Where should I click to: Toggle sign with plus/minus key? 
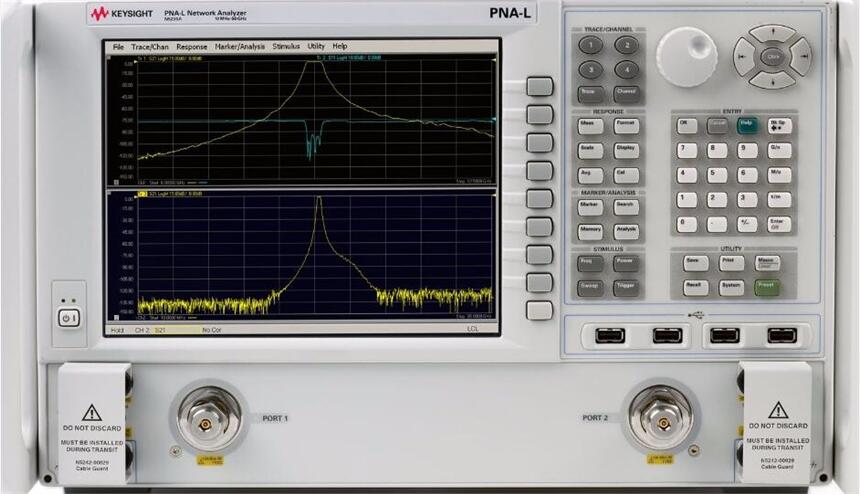[747, 225]
